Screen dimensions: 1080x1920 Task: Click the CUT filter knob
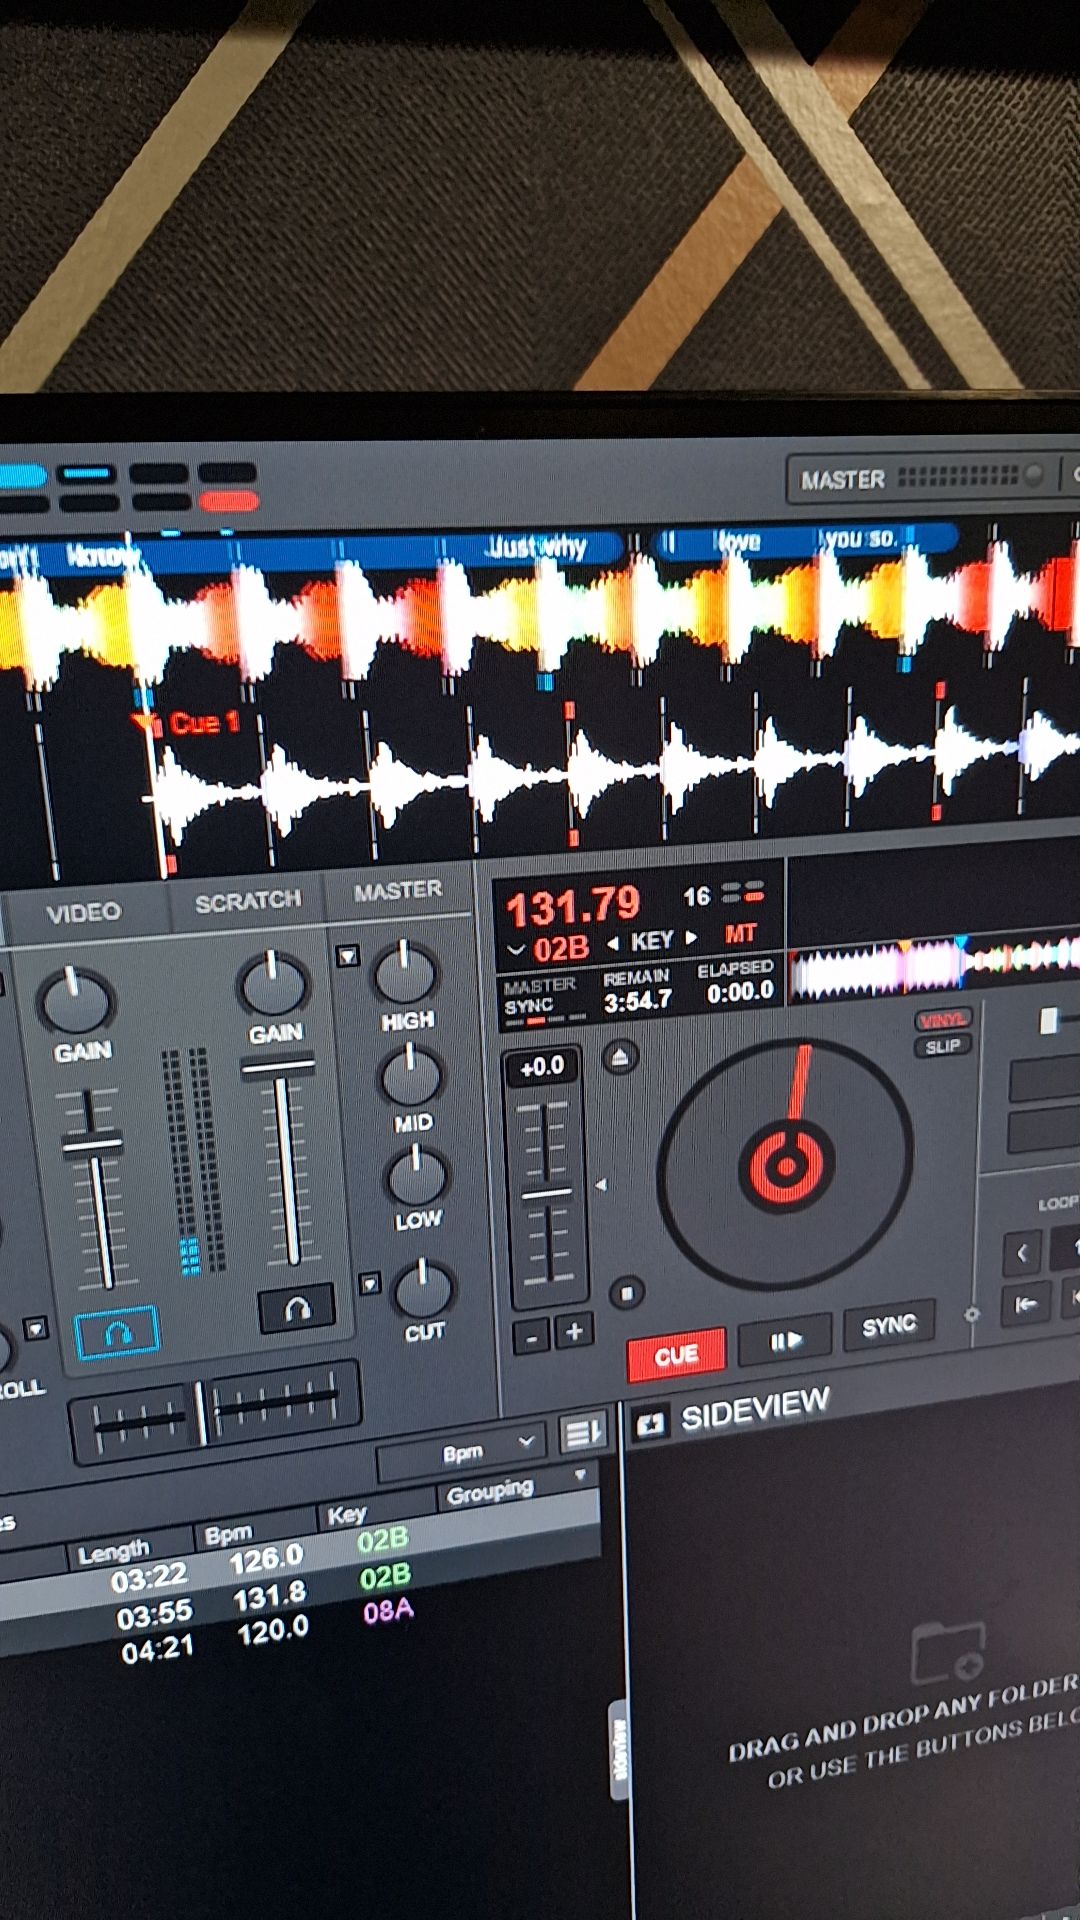tap(424, 1289)
